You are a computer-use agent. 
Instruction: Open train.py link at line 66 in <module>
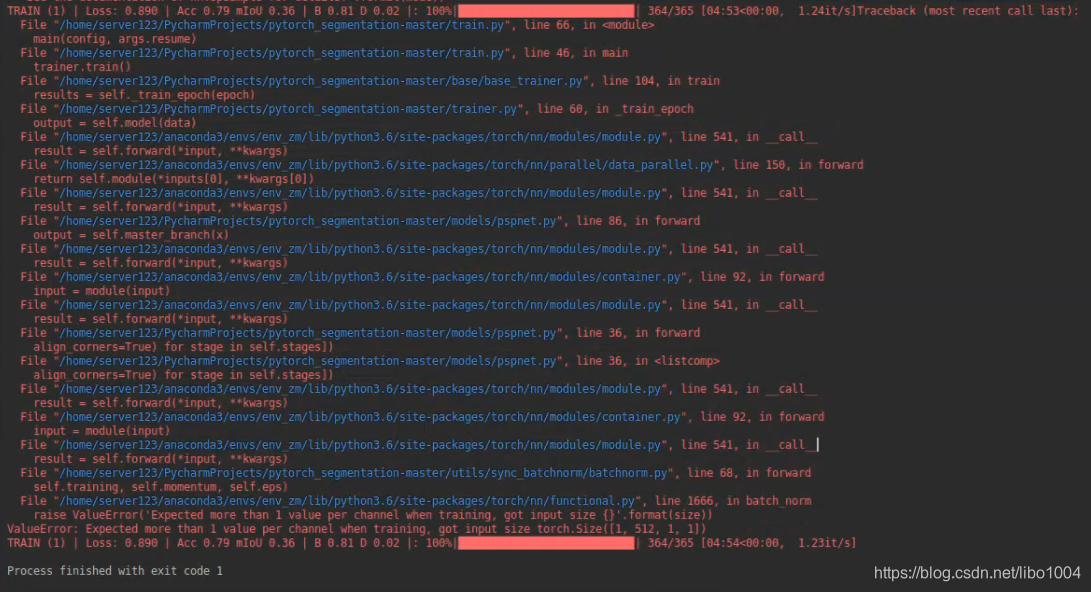pyautogui.click(x=282, y=25)
